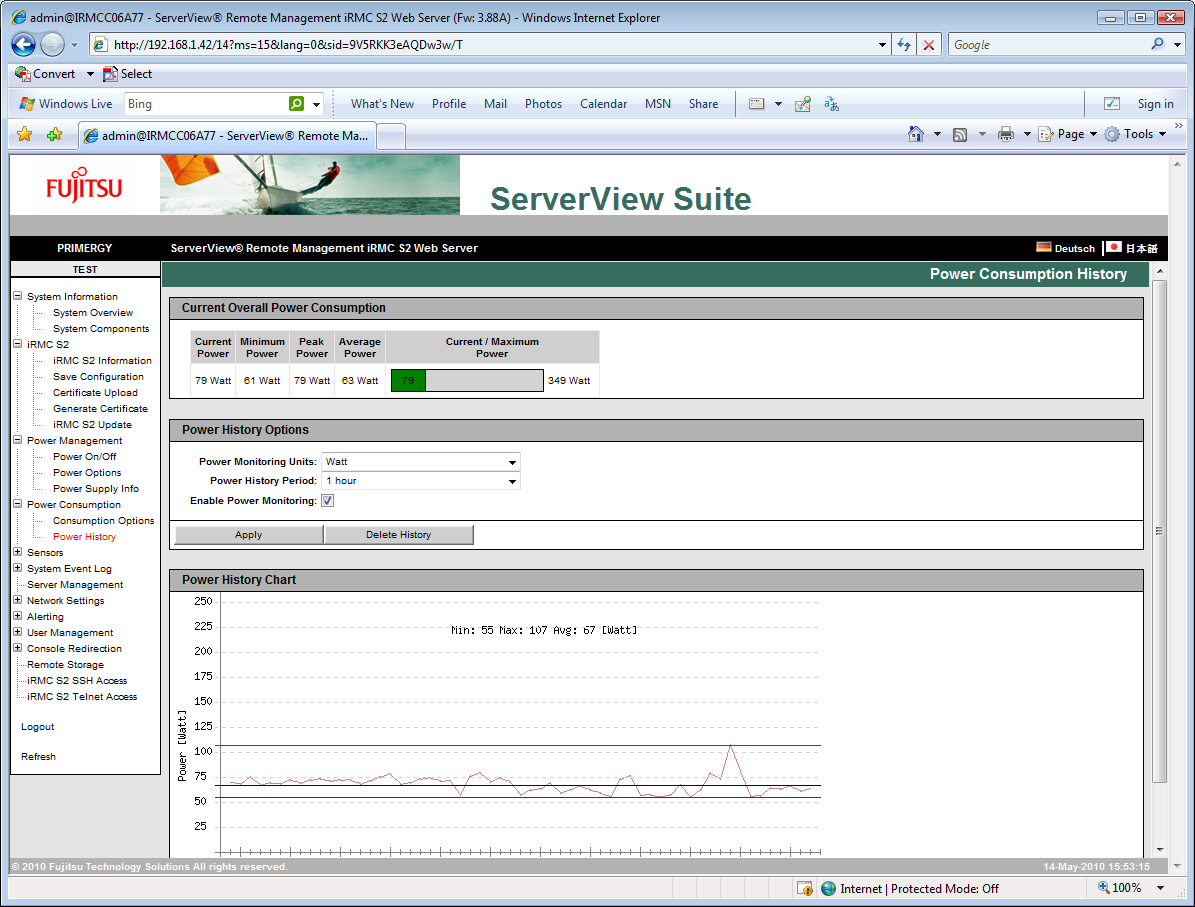Viewport: 1195px width, 907px height.
Task: Click the browser Back arrow button
Action: [24, 45]
